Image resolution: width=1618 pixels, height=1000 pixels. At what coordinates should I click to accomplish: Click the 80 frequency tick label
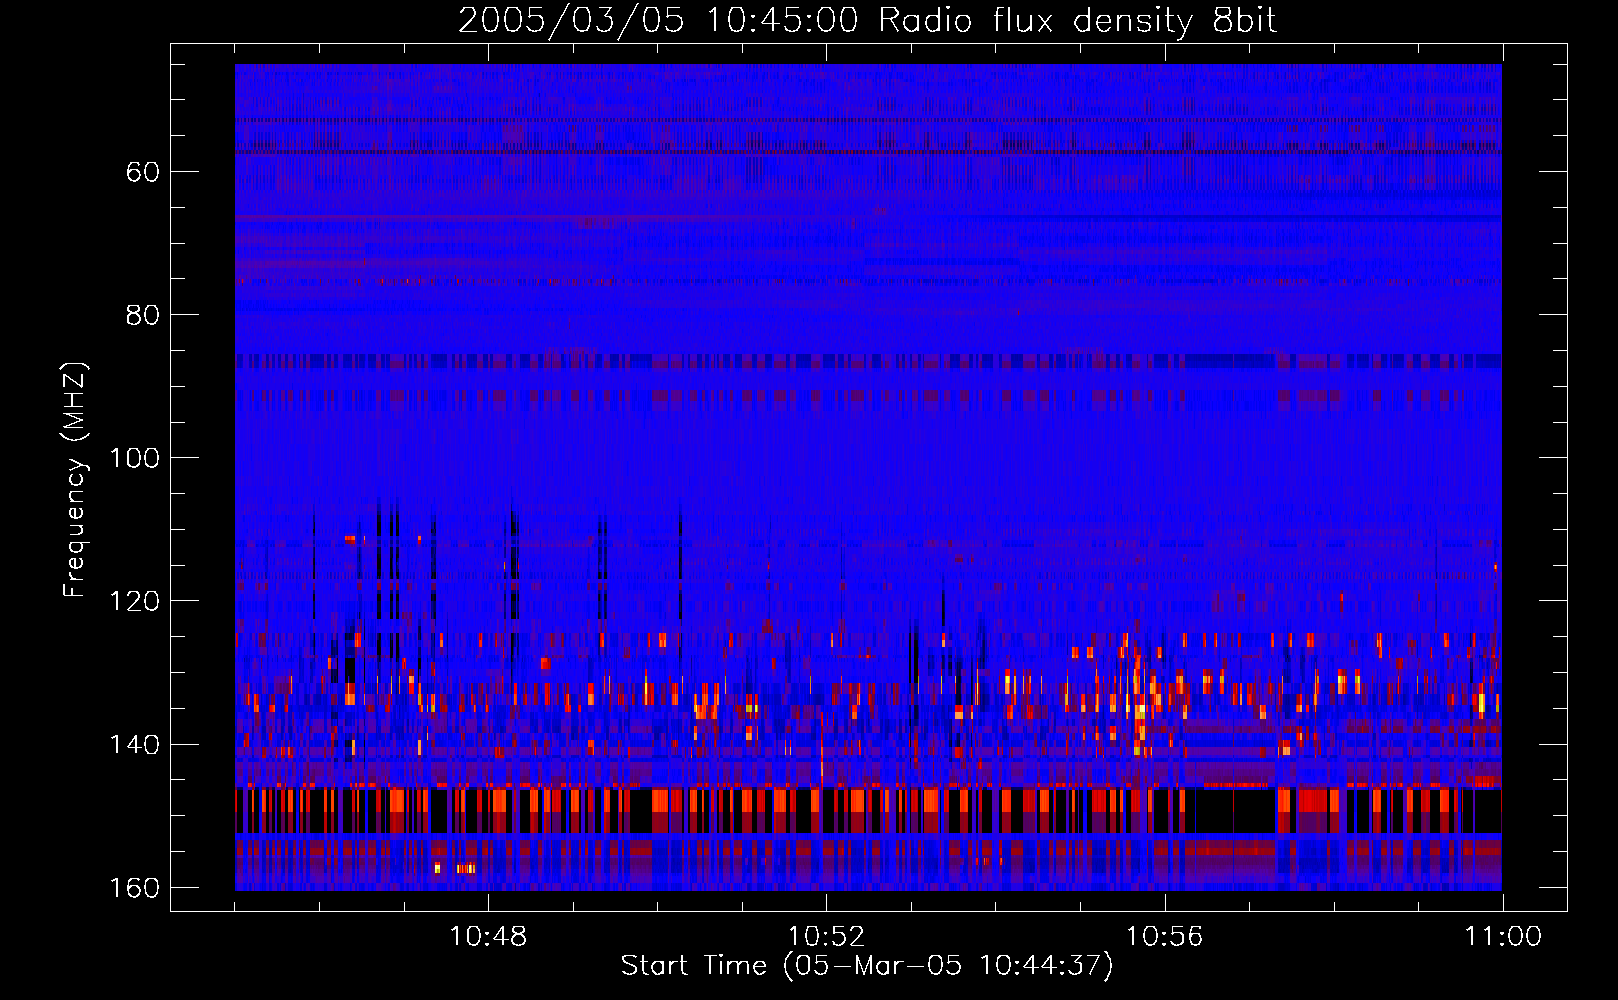click(143, 315)
